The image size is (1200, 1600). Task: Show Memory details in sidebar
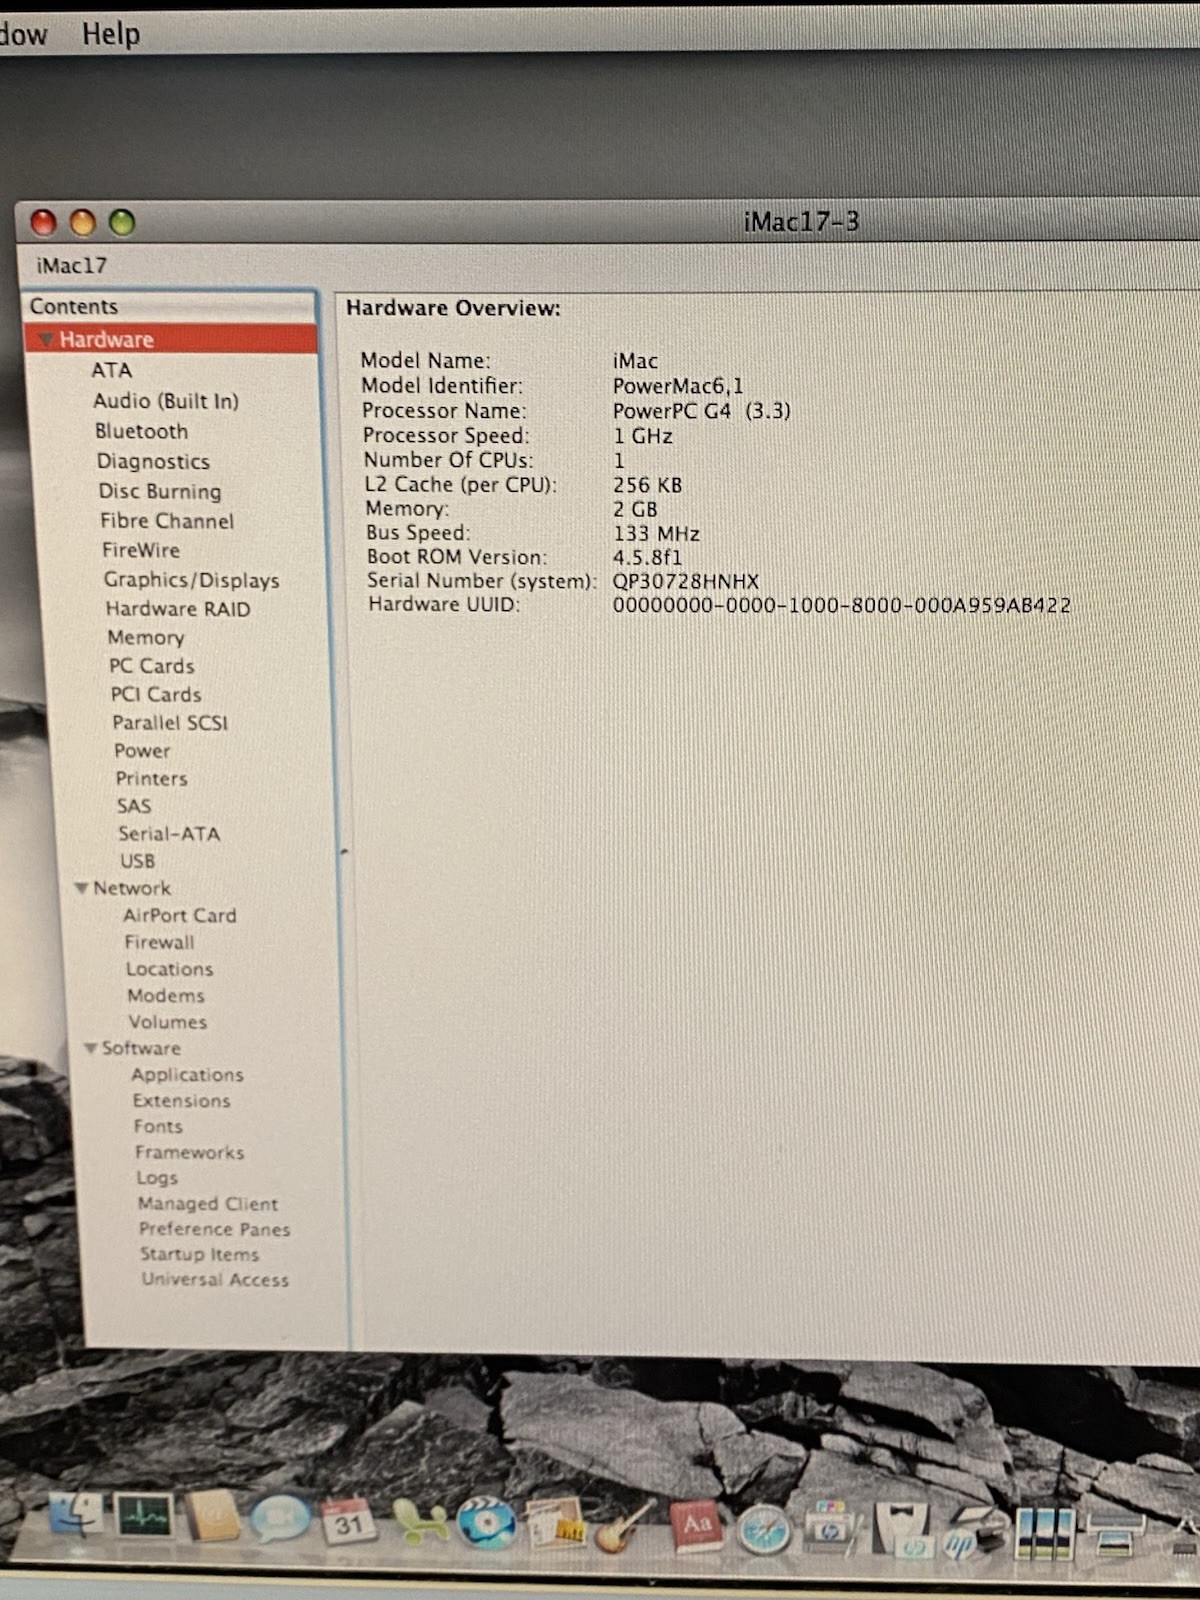[x=146, y=637]
